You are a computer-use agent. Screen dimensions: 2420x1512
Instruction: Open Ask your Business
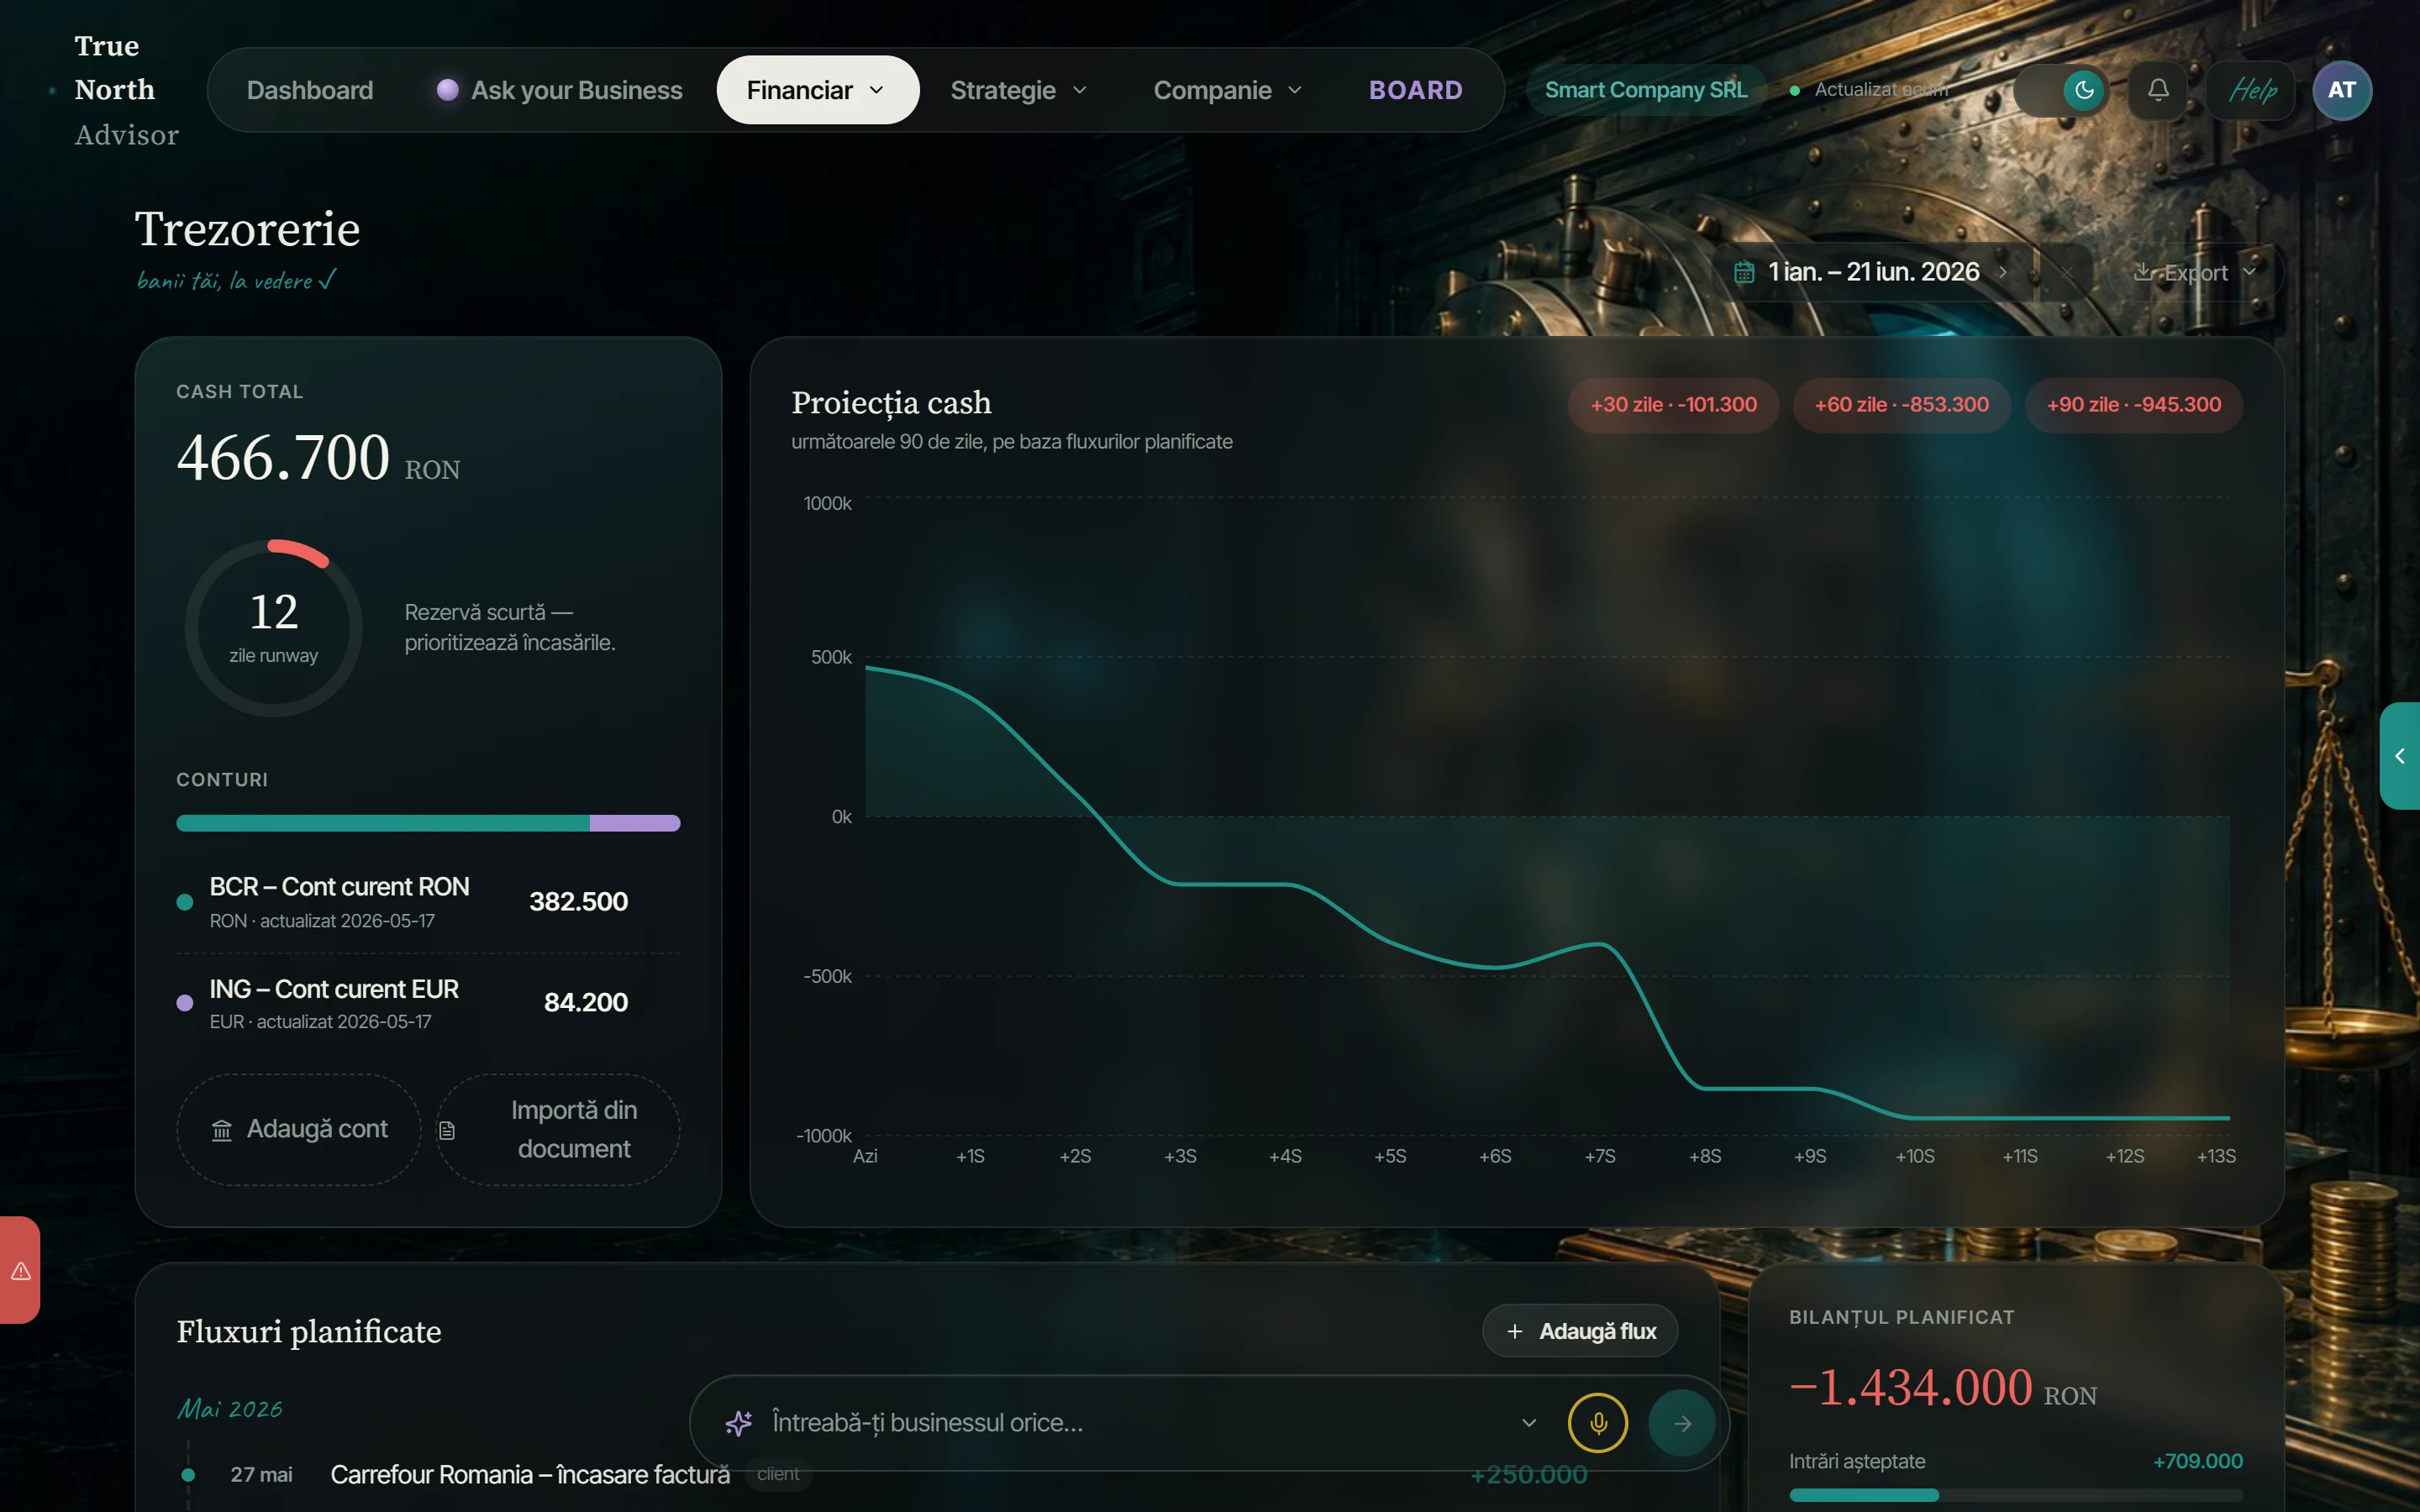pos(559,90)
